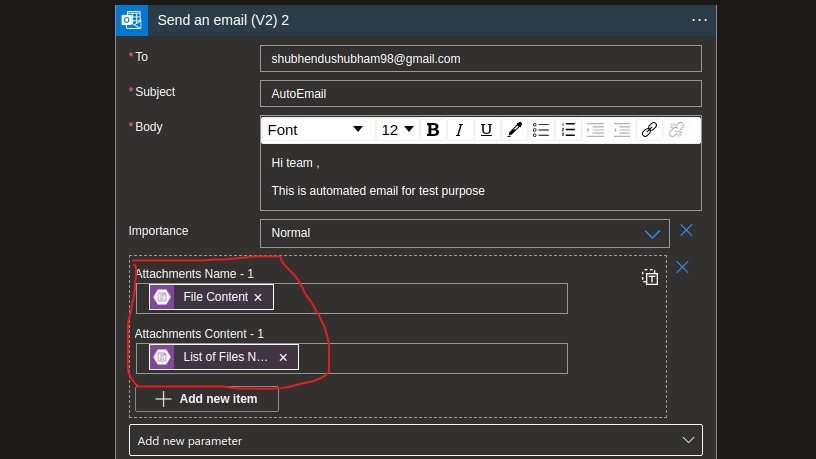The image size is (816, 459).
Task: Toggle italic formatting in body toolbar
Action: pos(459,130)
